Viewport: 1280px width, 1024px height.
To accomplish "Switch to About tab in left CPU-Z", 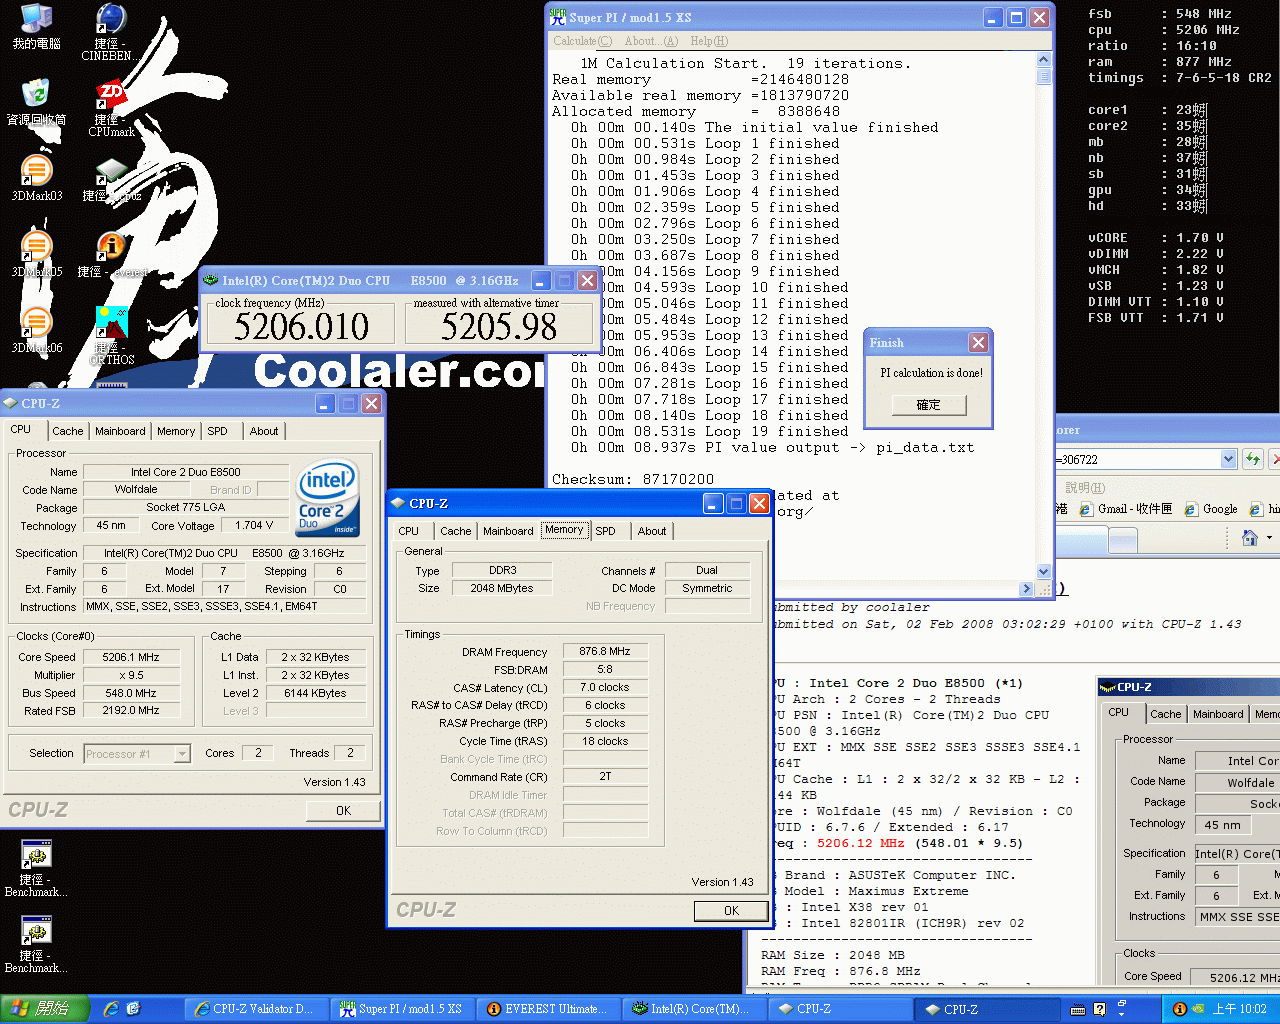I will pyautogui.click(x=264, y=431).
